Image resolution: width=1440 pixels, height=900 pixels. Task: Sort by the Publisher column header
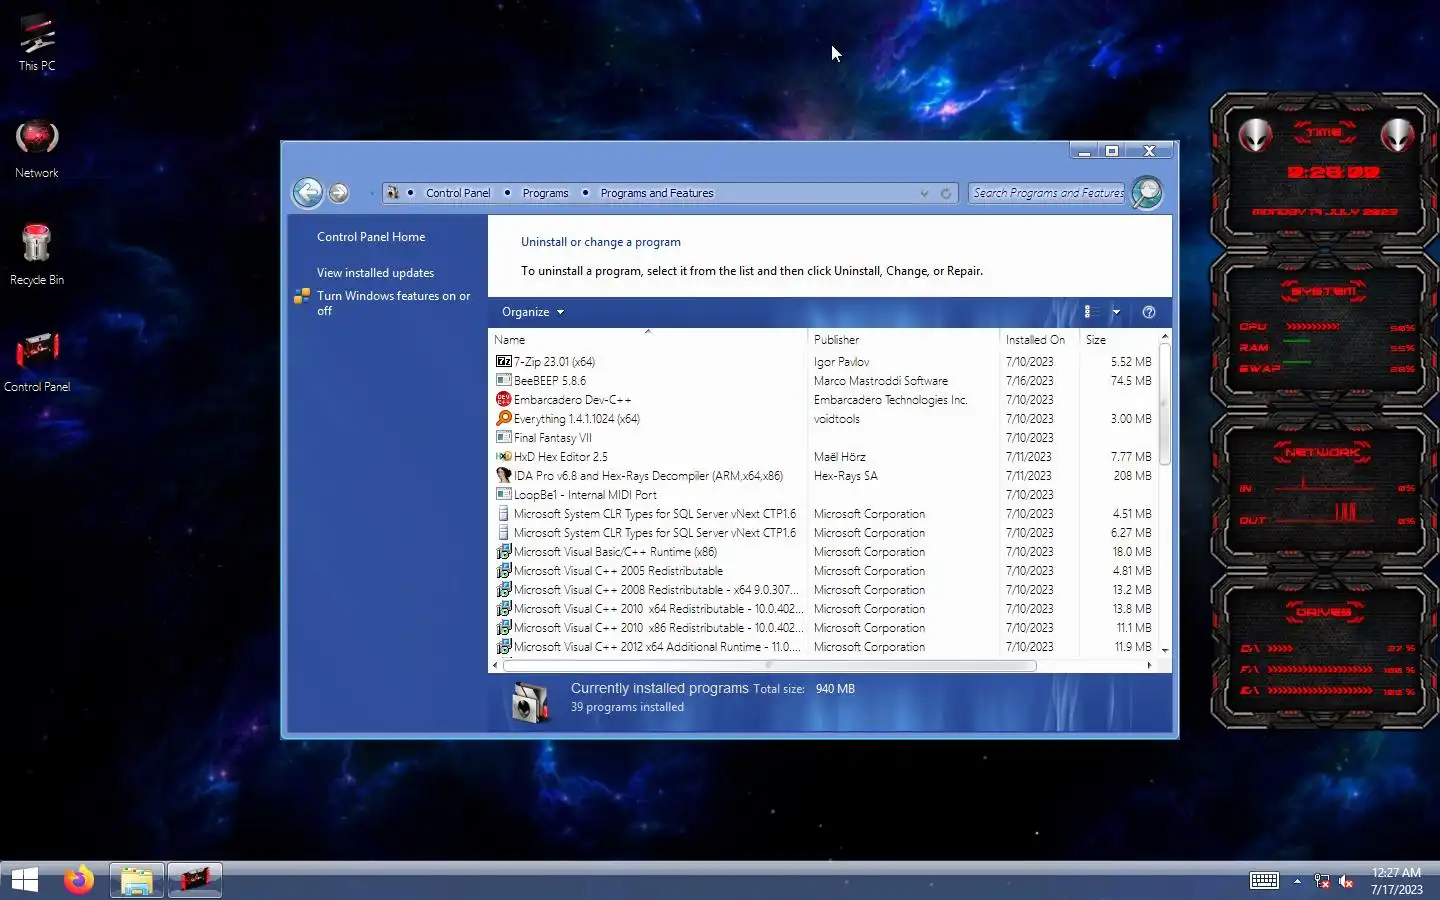pos(903,340)
